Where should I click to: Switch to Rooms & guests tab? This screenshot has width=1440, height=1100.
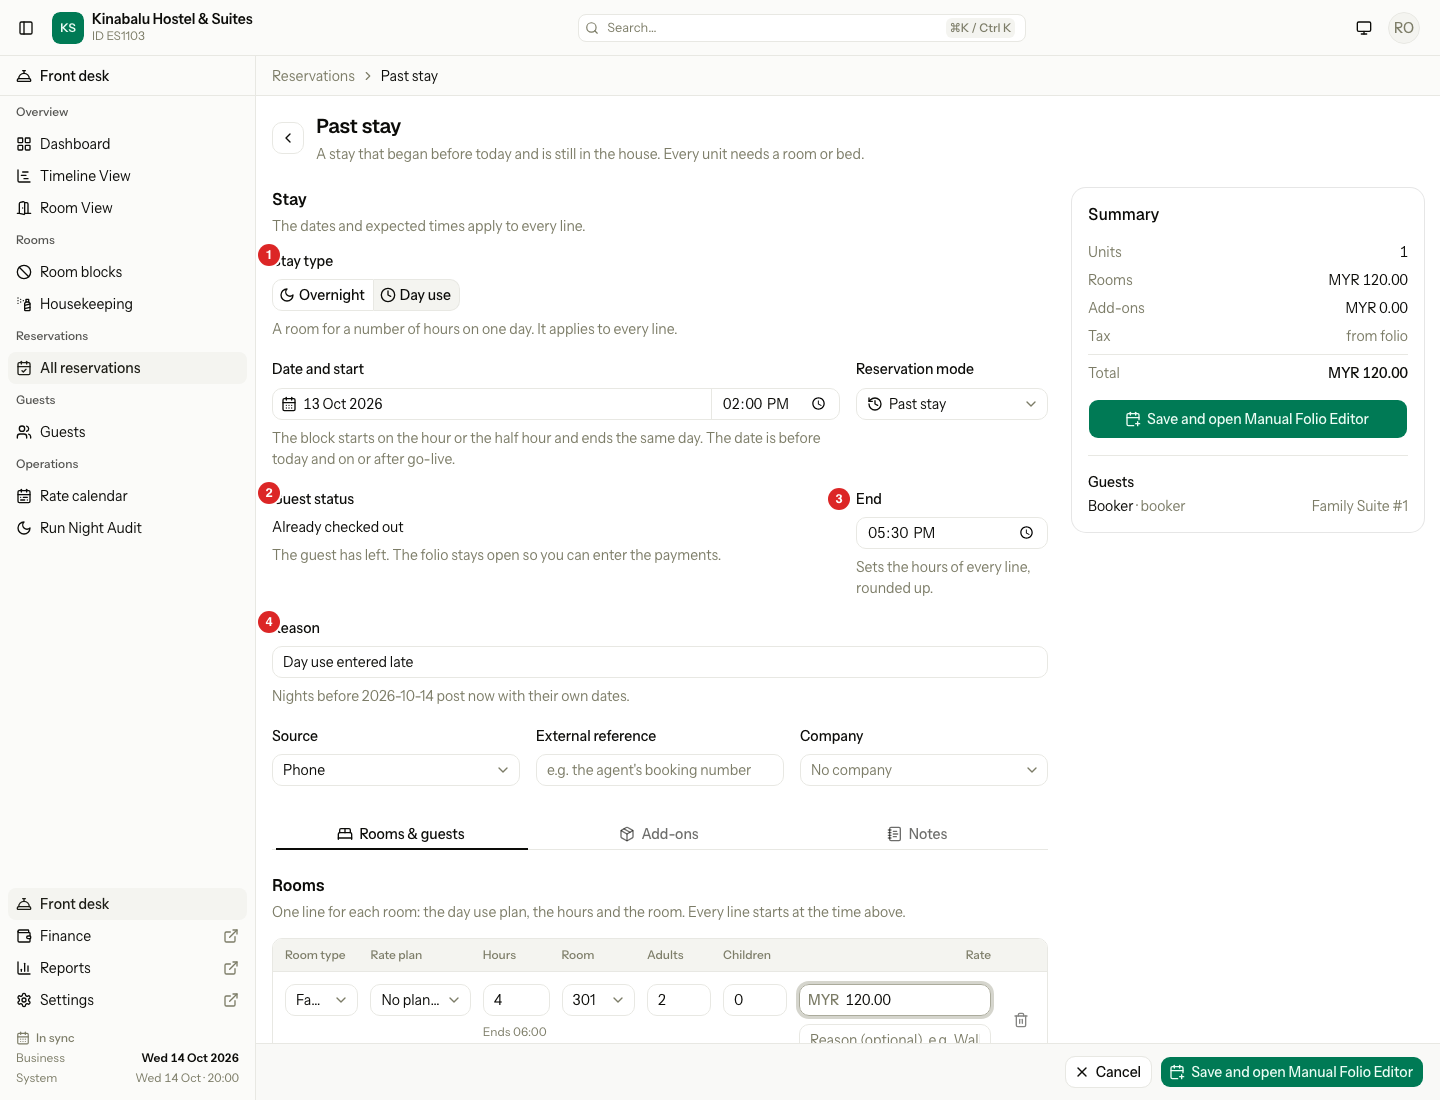click(401, 834)
